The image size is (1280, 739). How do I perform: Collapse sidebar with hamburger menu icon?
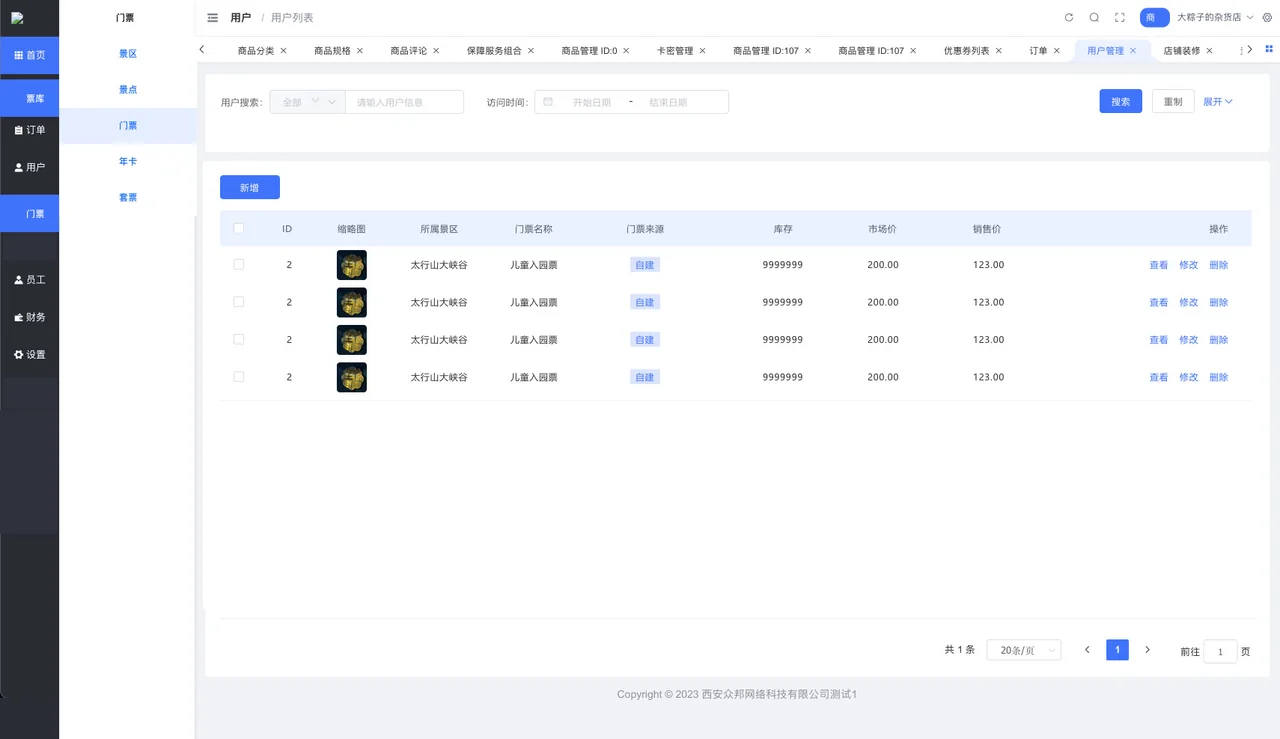pyautogui.click(x=212, y=18)
